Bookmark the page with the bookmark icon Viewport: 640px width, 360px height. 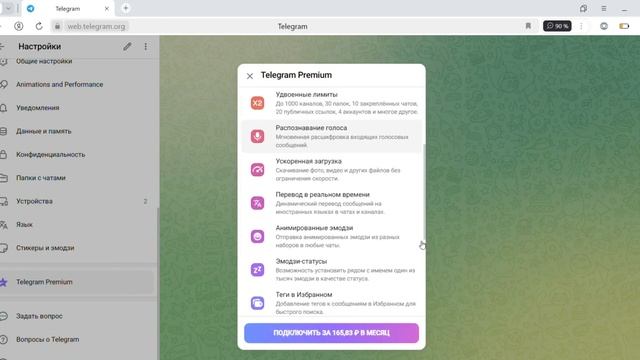(528, 26)
